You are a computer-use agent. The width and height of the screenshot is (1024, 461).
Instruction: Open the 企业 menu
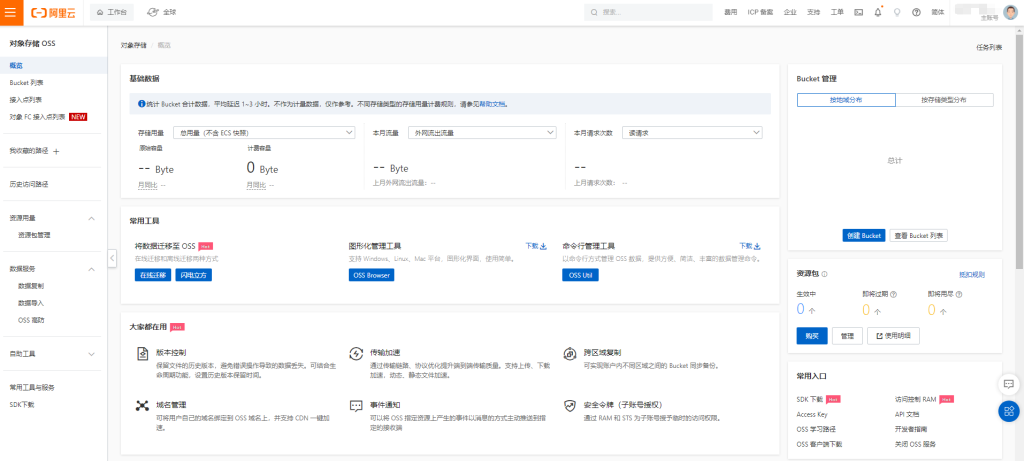(x=790, y=12)
